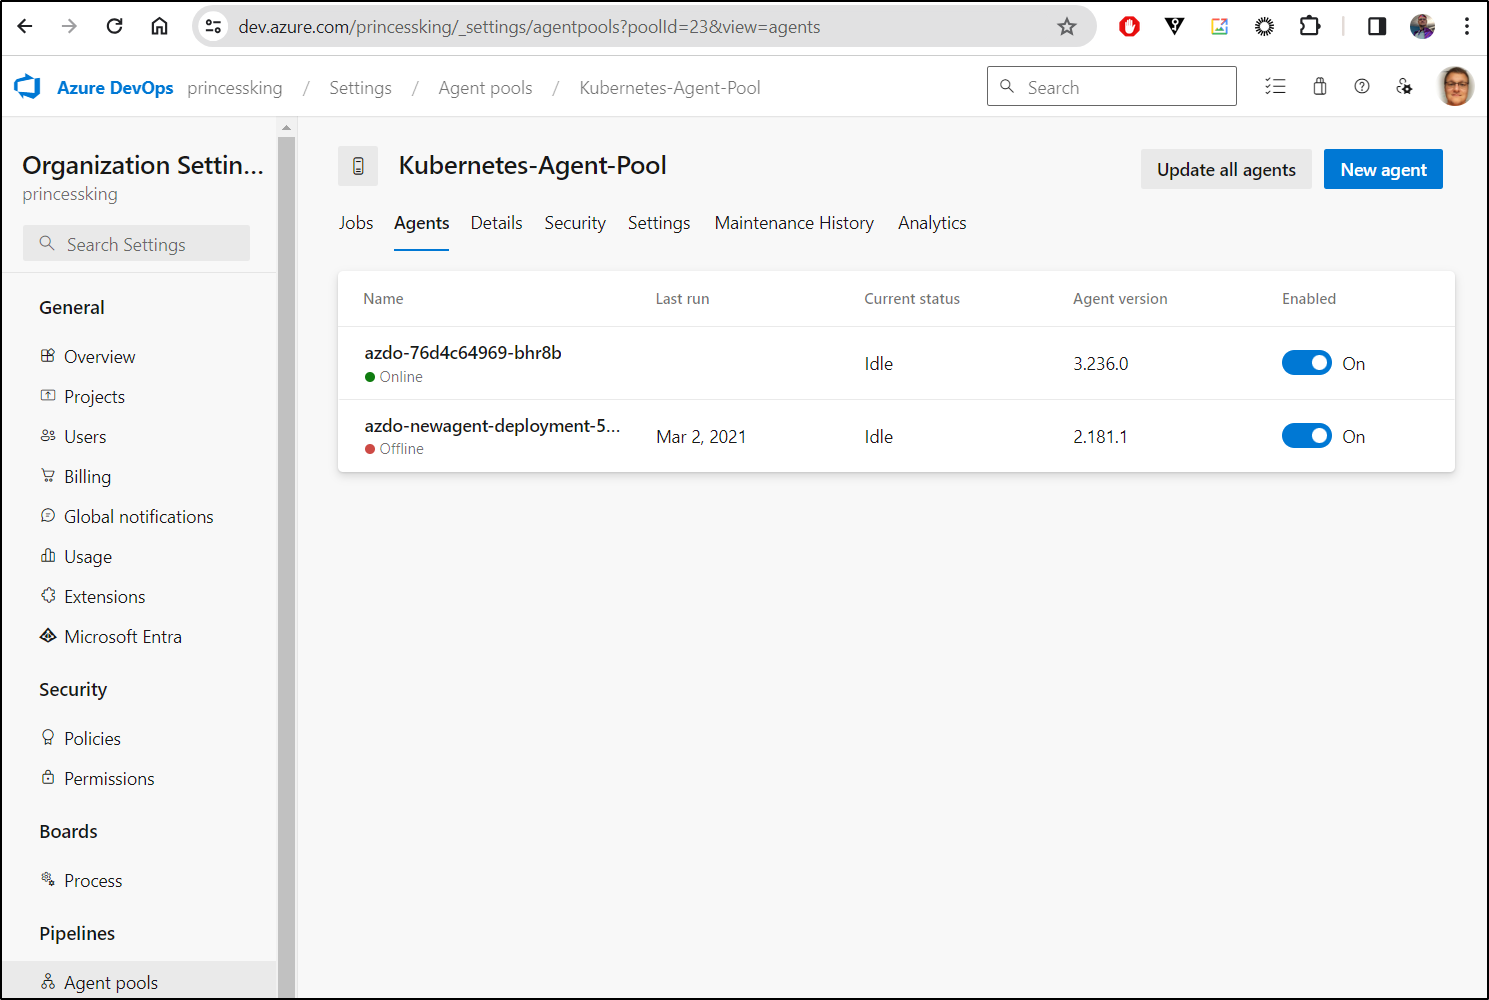Screen dimensions: 1489x1000
Task: Open the azdo-76d4c64969-bhr8b agent
Action: pyautogui.click(x=463, y=353)
